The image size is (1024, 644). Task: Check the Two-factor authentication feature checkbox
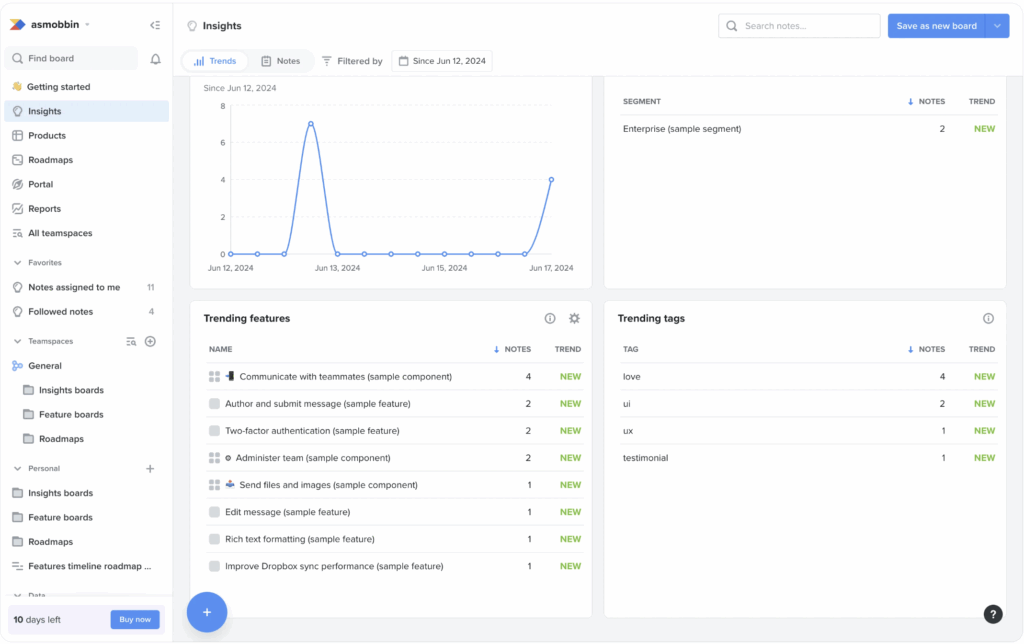[214, 430]
